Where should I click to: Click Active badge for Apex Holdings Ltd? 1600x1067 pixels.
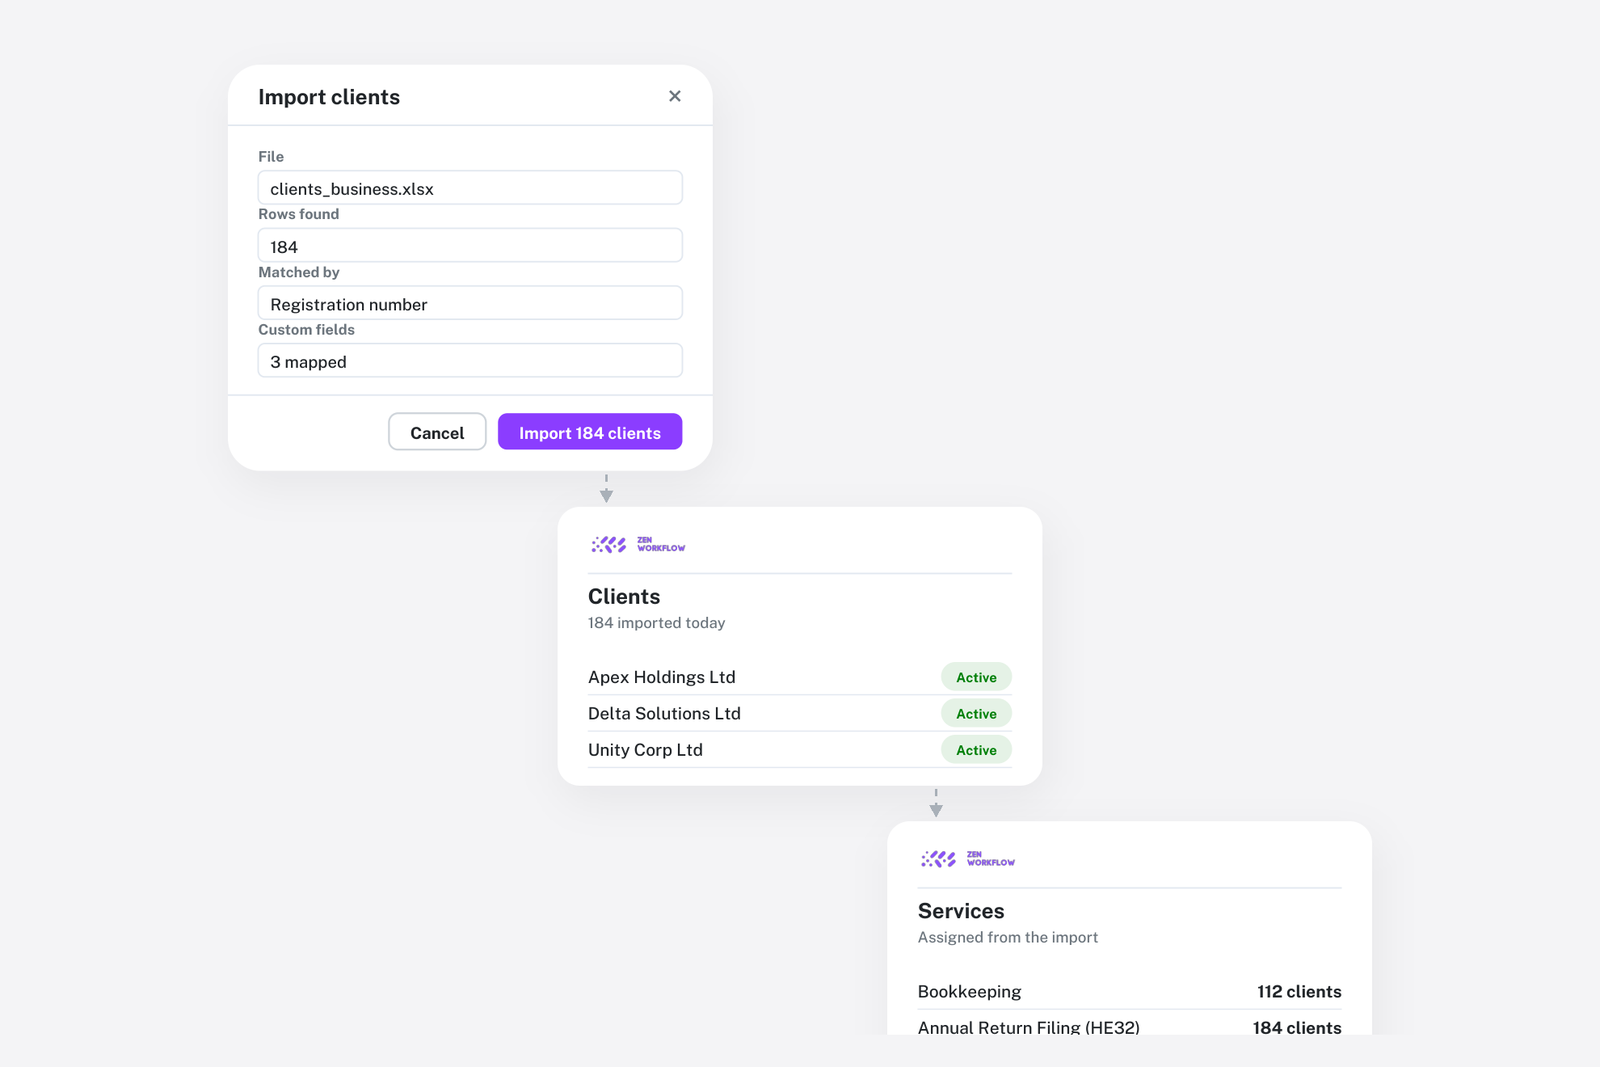pos(976,677)
